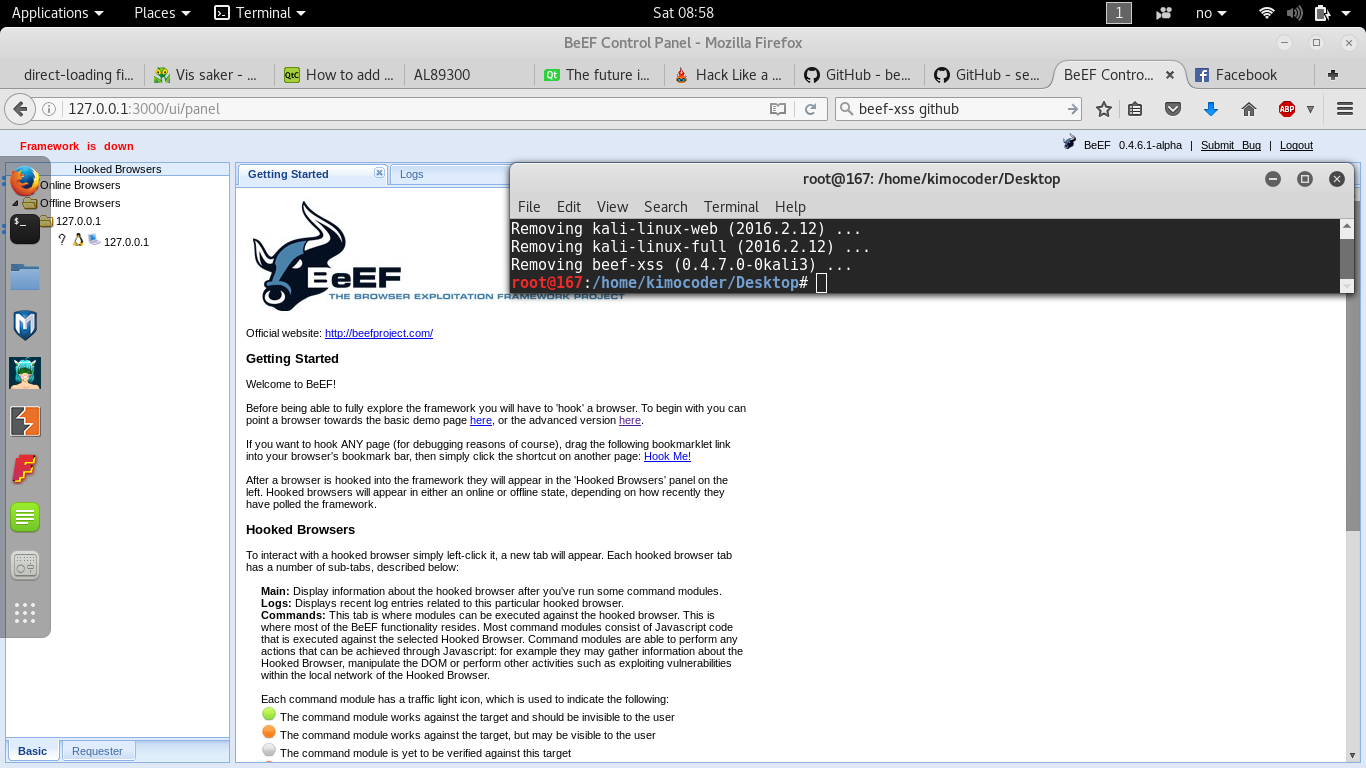Open Adblock Plus toolbar icon
Image resolution: width=1366 pixels, height=768 pixels.
[x=1287, y=109]
